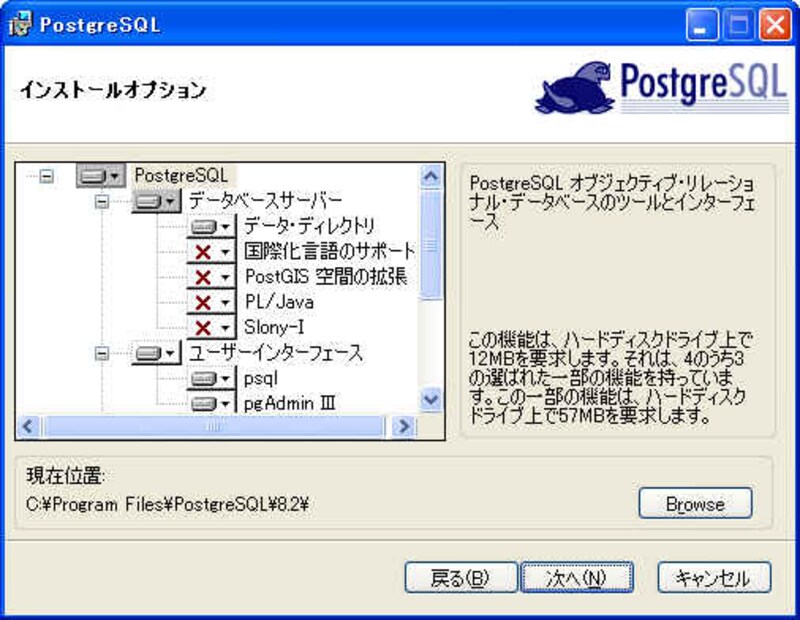Viewport: 800px width, 620px height.
Task: Select the データ・ディレクトリ tree item
Action: 310,226
